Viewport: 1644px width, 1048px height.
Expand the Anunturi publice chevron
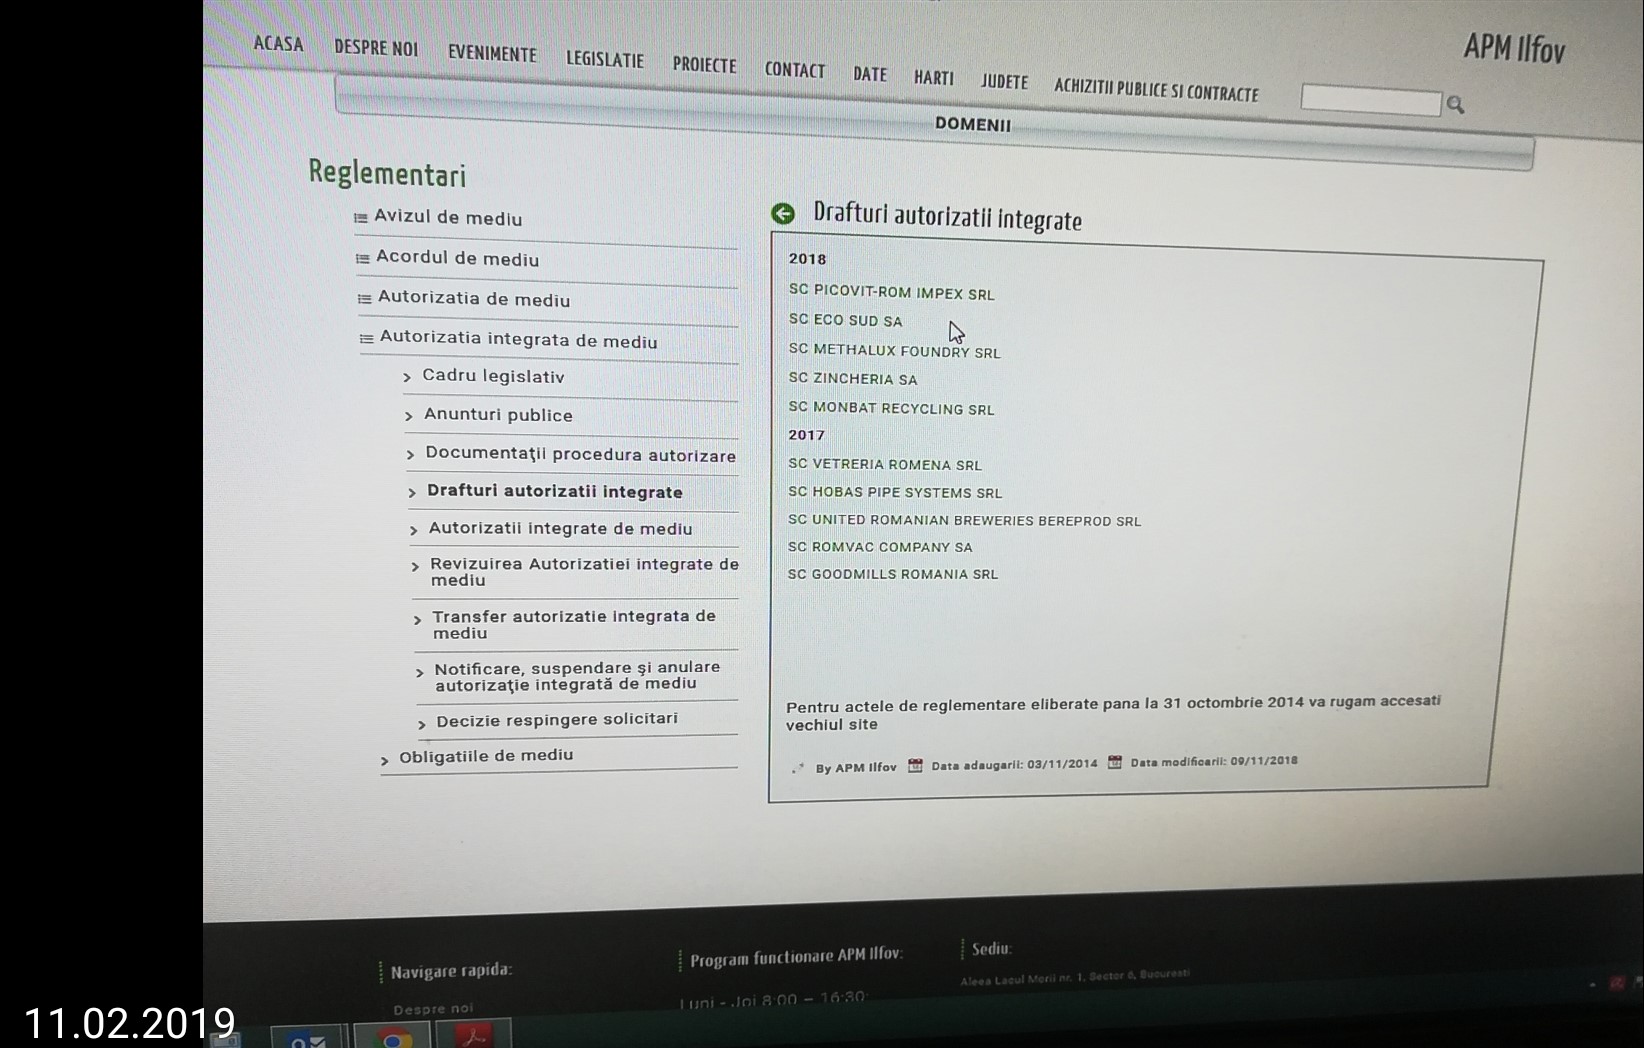(409, 416)
